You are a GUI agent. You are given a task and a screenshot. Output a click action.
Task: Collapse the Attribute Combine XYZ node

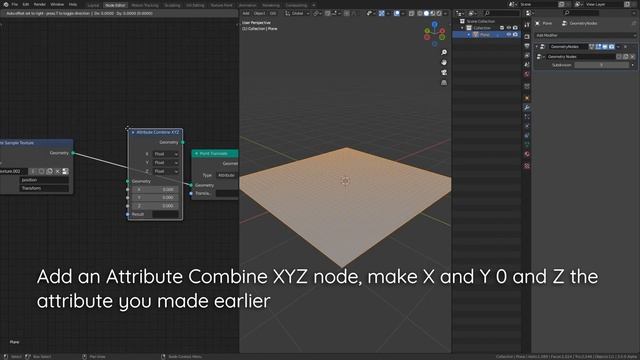133,132
